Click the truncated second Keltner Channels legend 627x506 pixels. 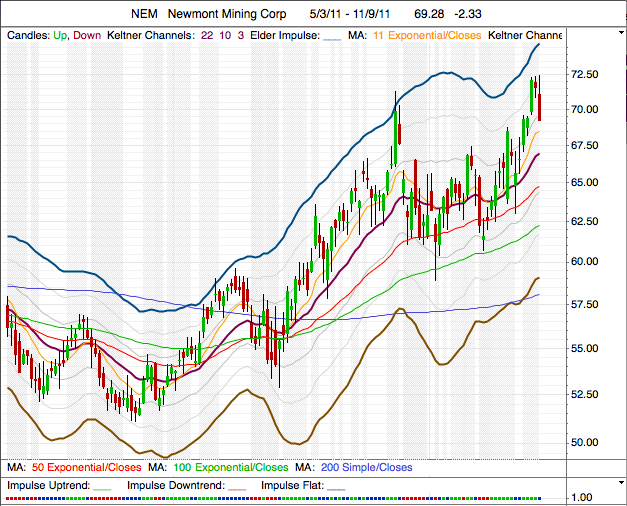[x=525, y=36]
